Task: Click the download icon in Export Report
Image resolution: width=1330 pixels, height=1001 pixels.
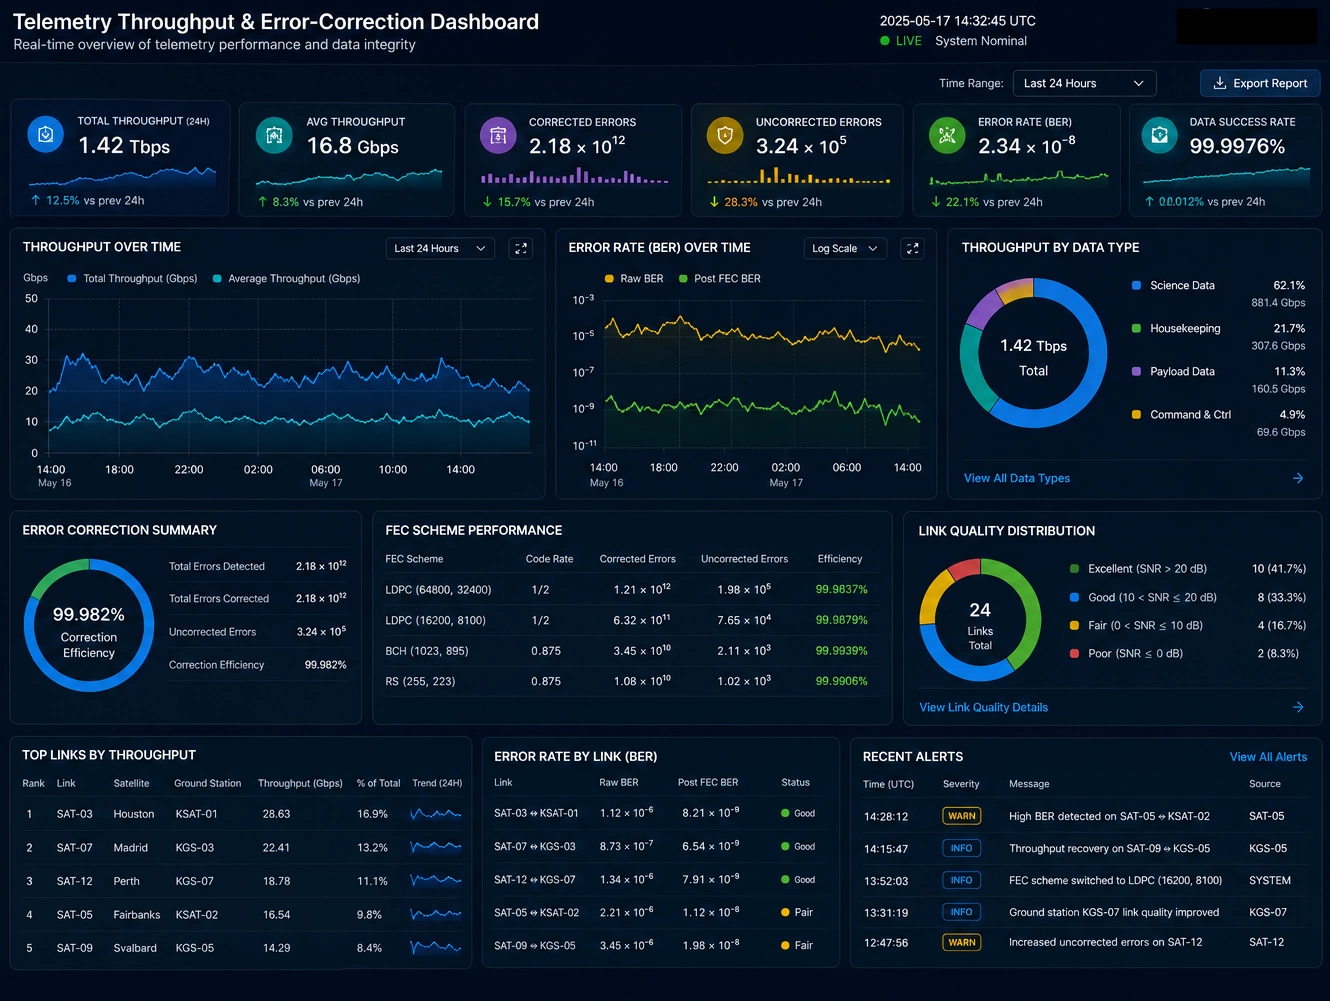Action: [x=1219, y=83]
